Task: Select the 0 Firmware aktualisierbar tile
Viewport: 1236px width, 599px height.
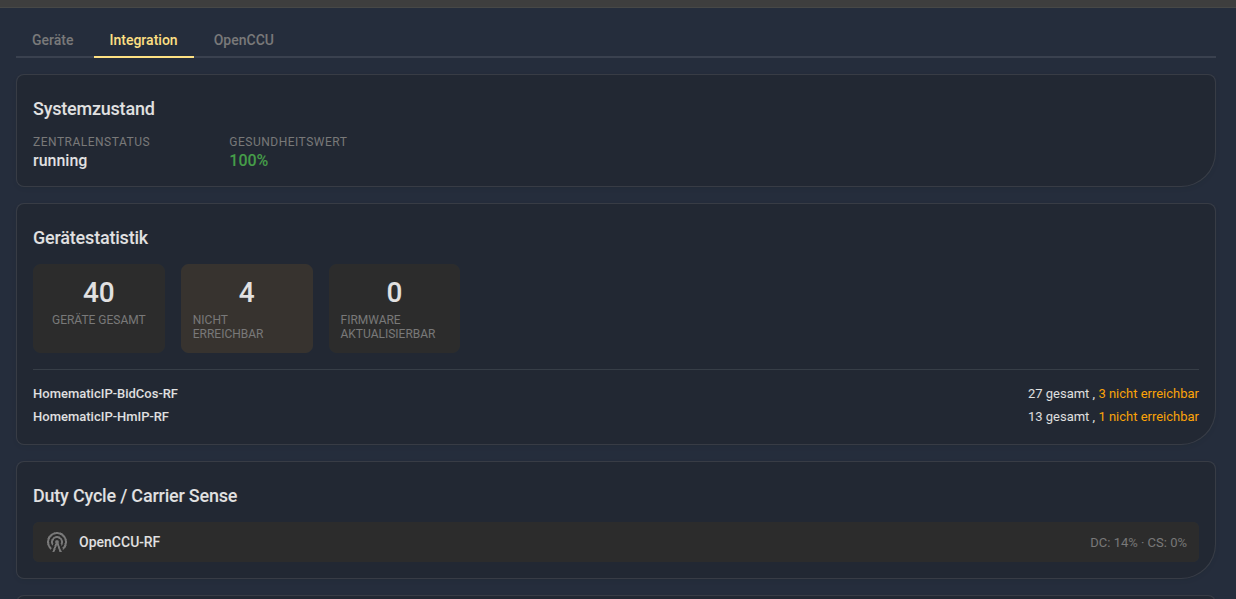Action: (x=394, y=308)
